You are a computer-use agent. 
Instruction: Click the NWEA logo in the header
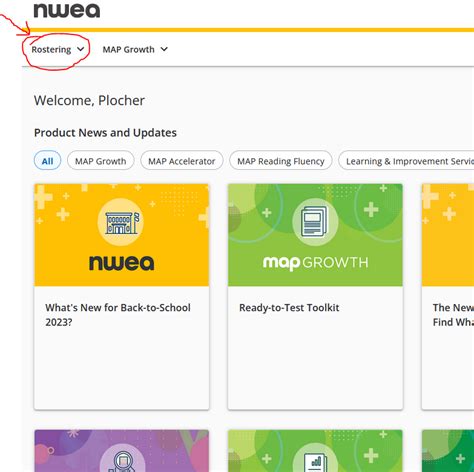click(67, 10)
